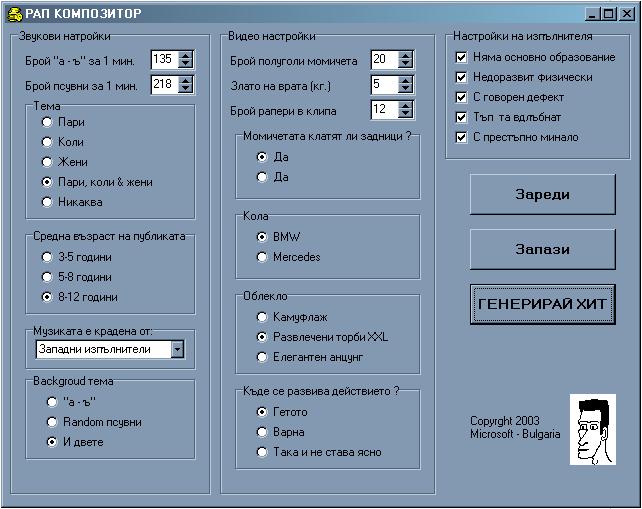Screen dimensions: 642x509
Task: Select Варна as the location
Action: coord(263,432)
